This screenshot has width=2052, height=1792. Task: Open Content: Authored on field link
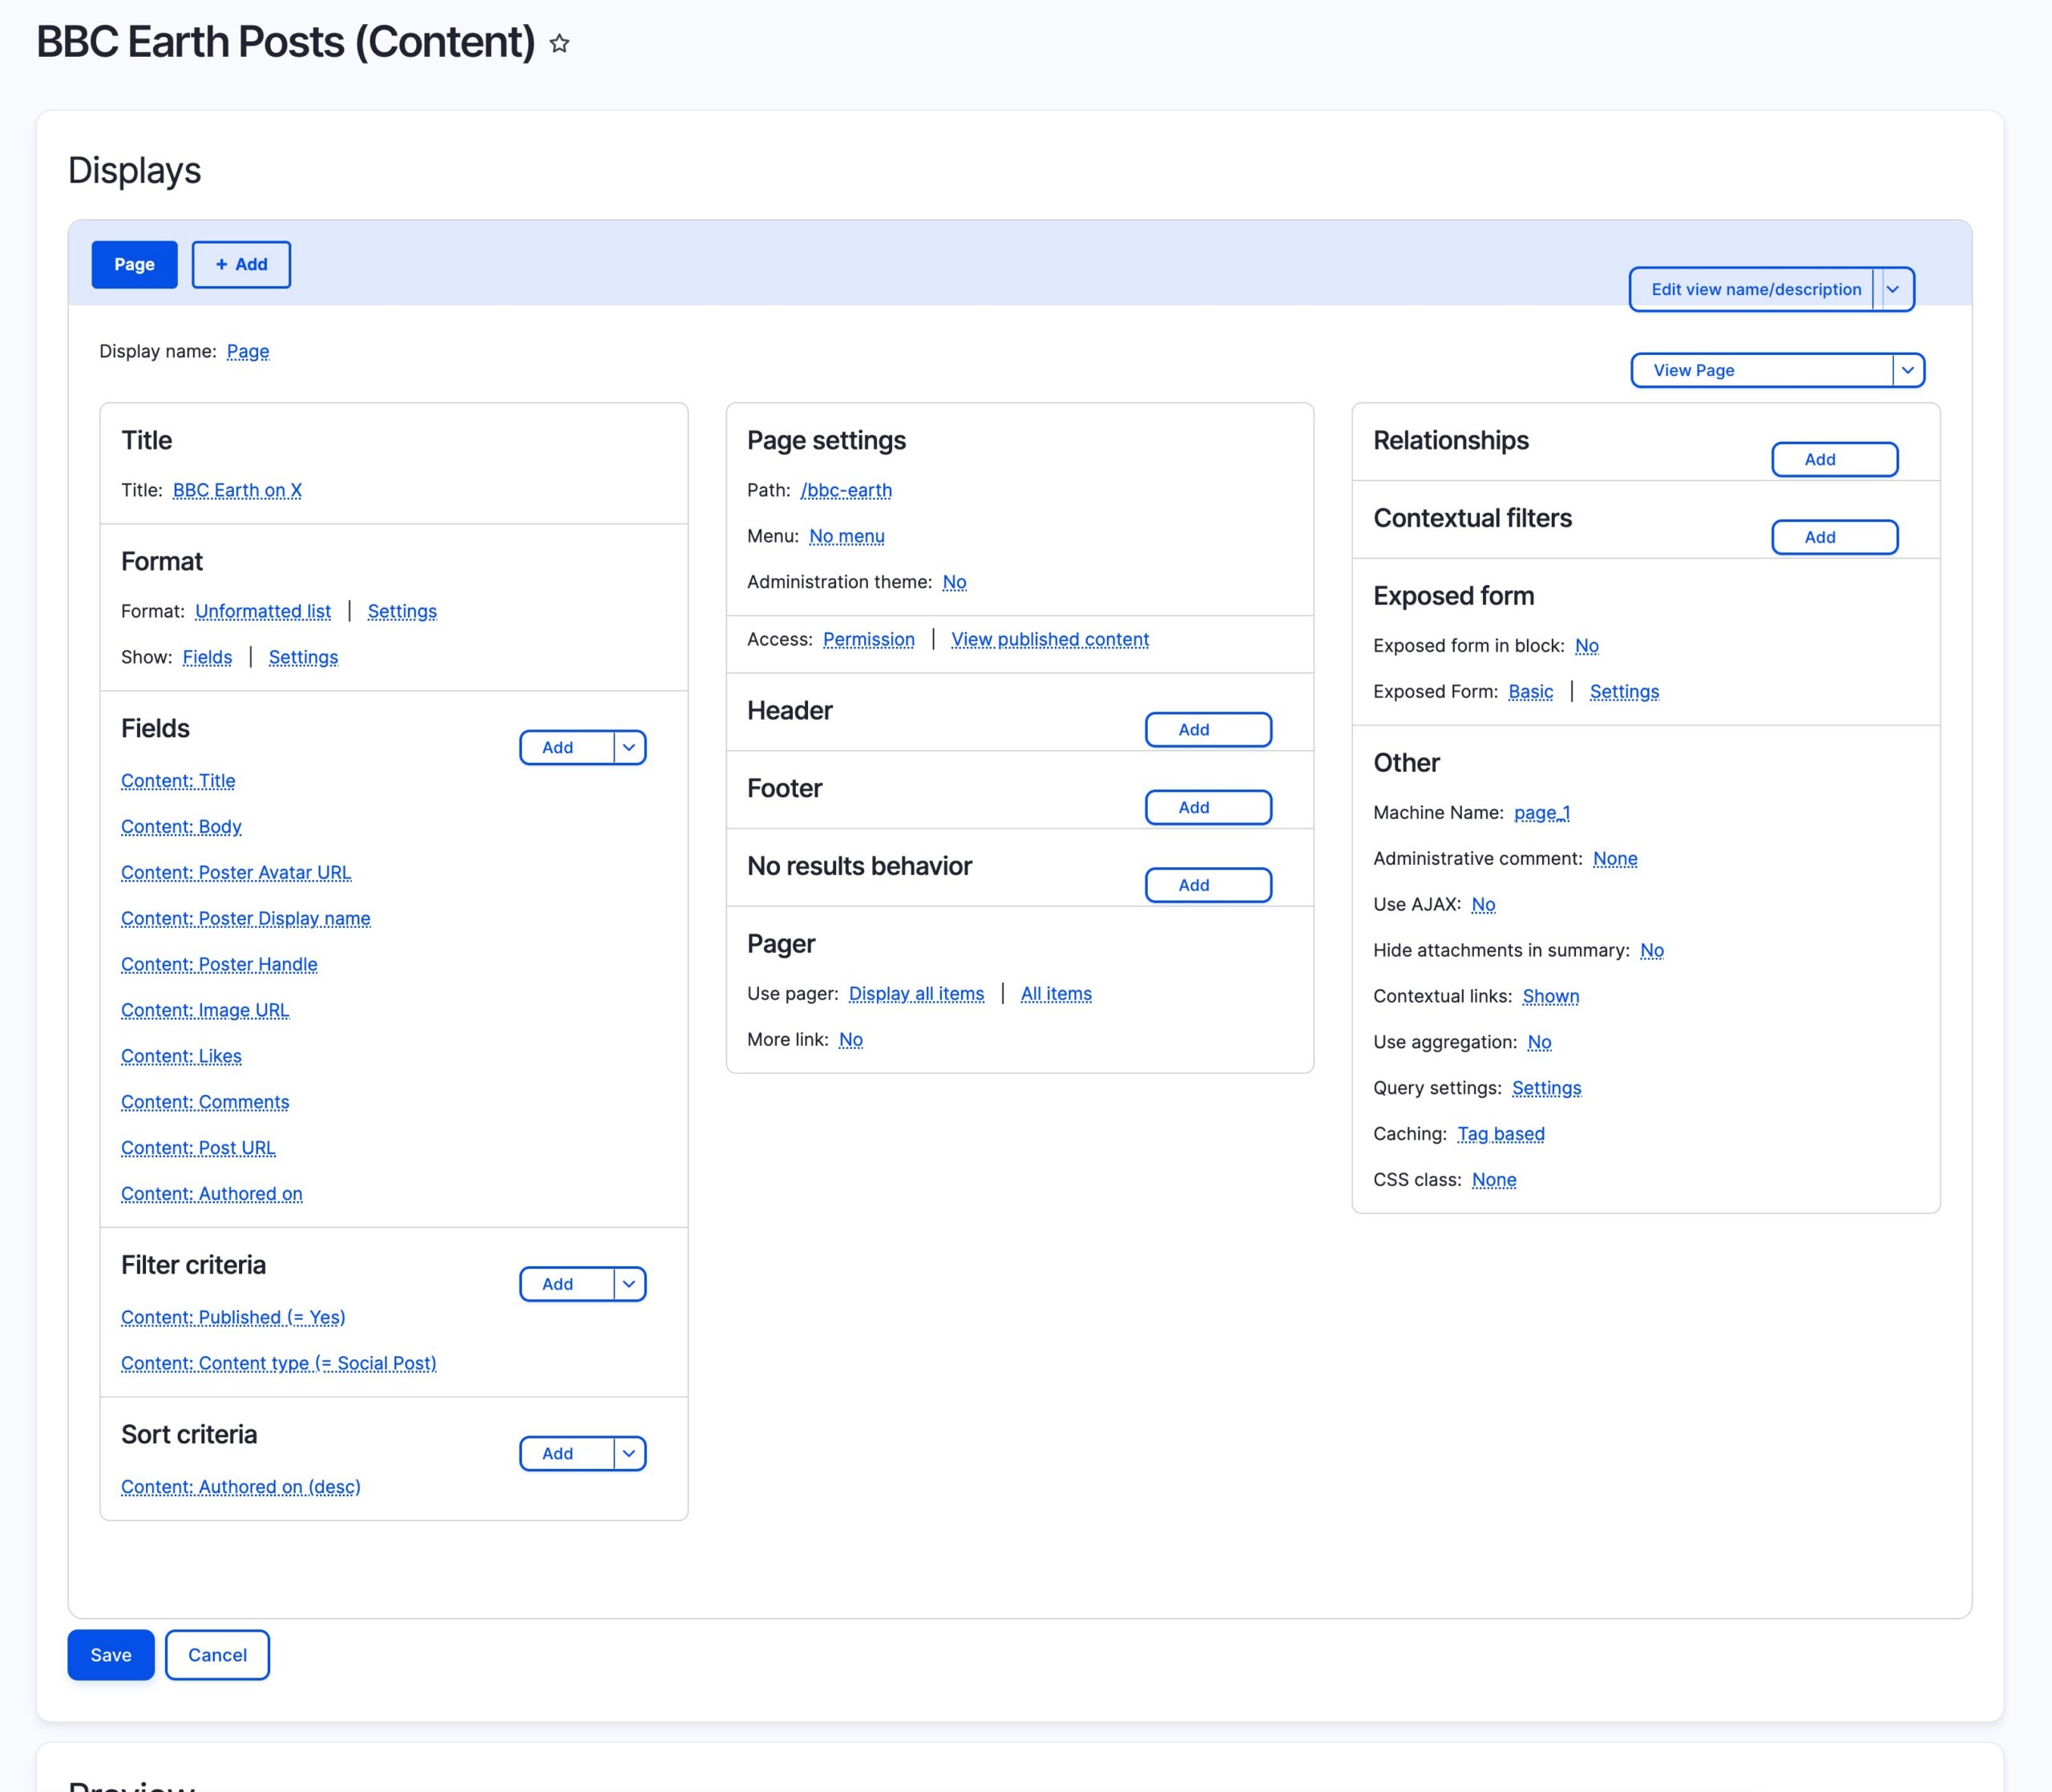212,1195
